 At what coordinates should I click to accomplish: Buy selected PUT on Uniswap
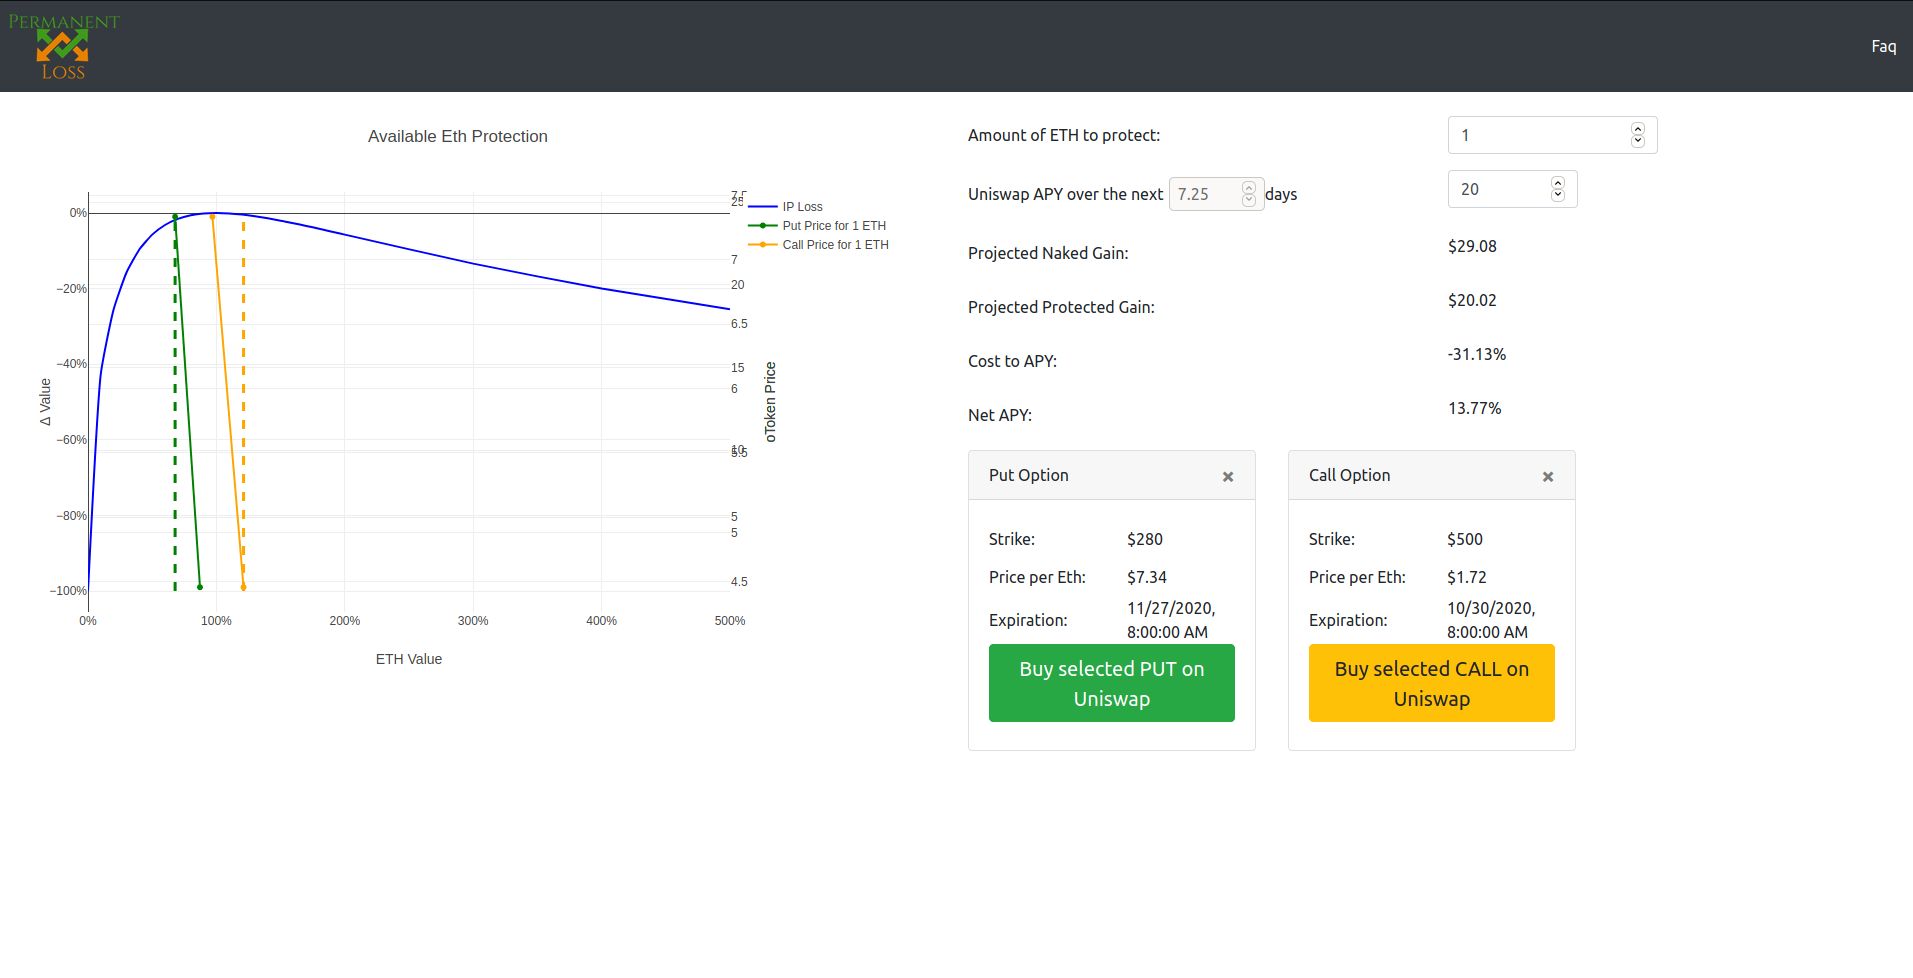pyautogui.click(x=1111, y=683)
